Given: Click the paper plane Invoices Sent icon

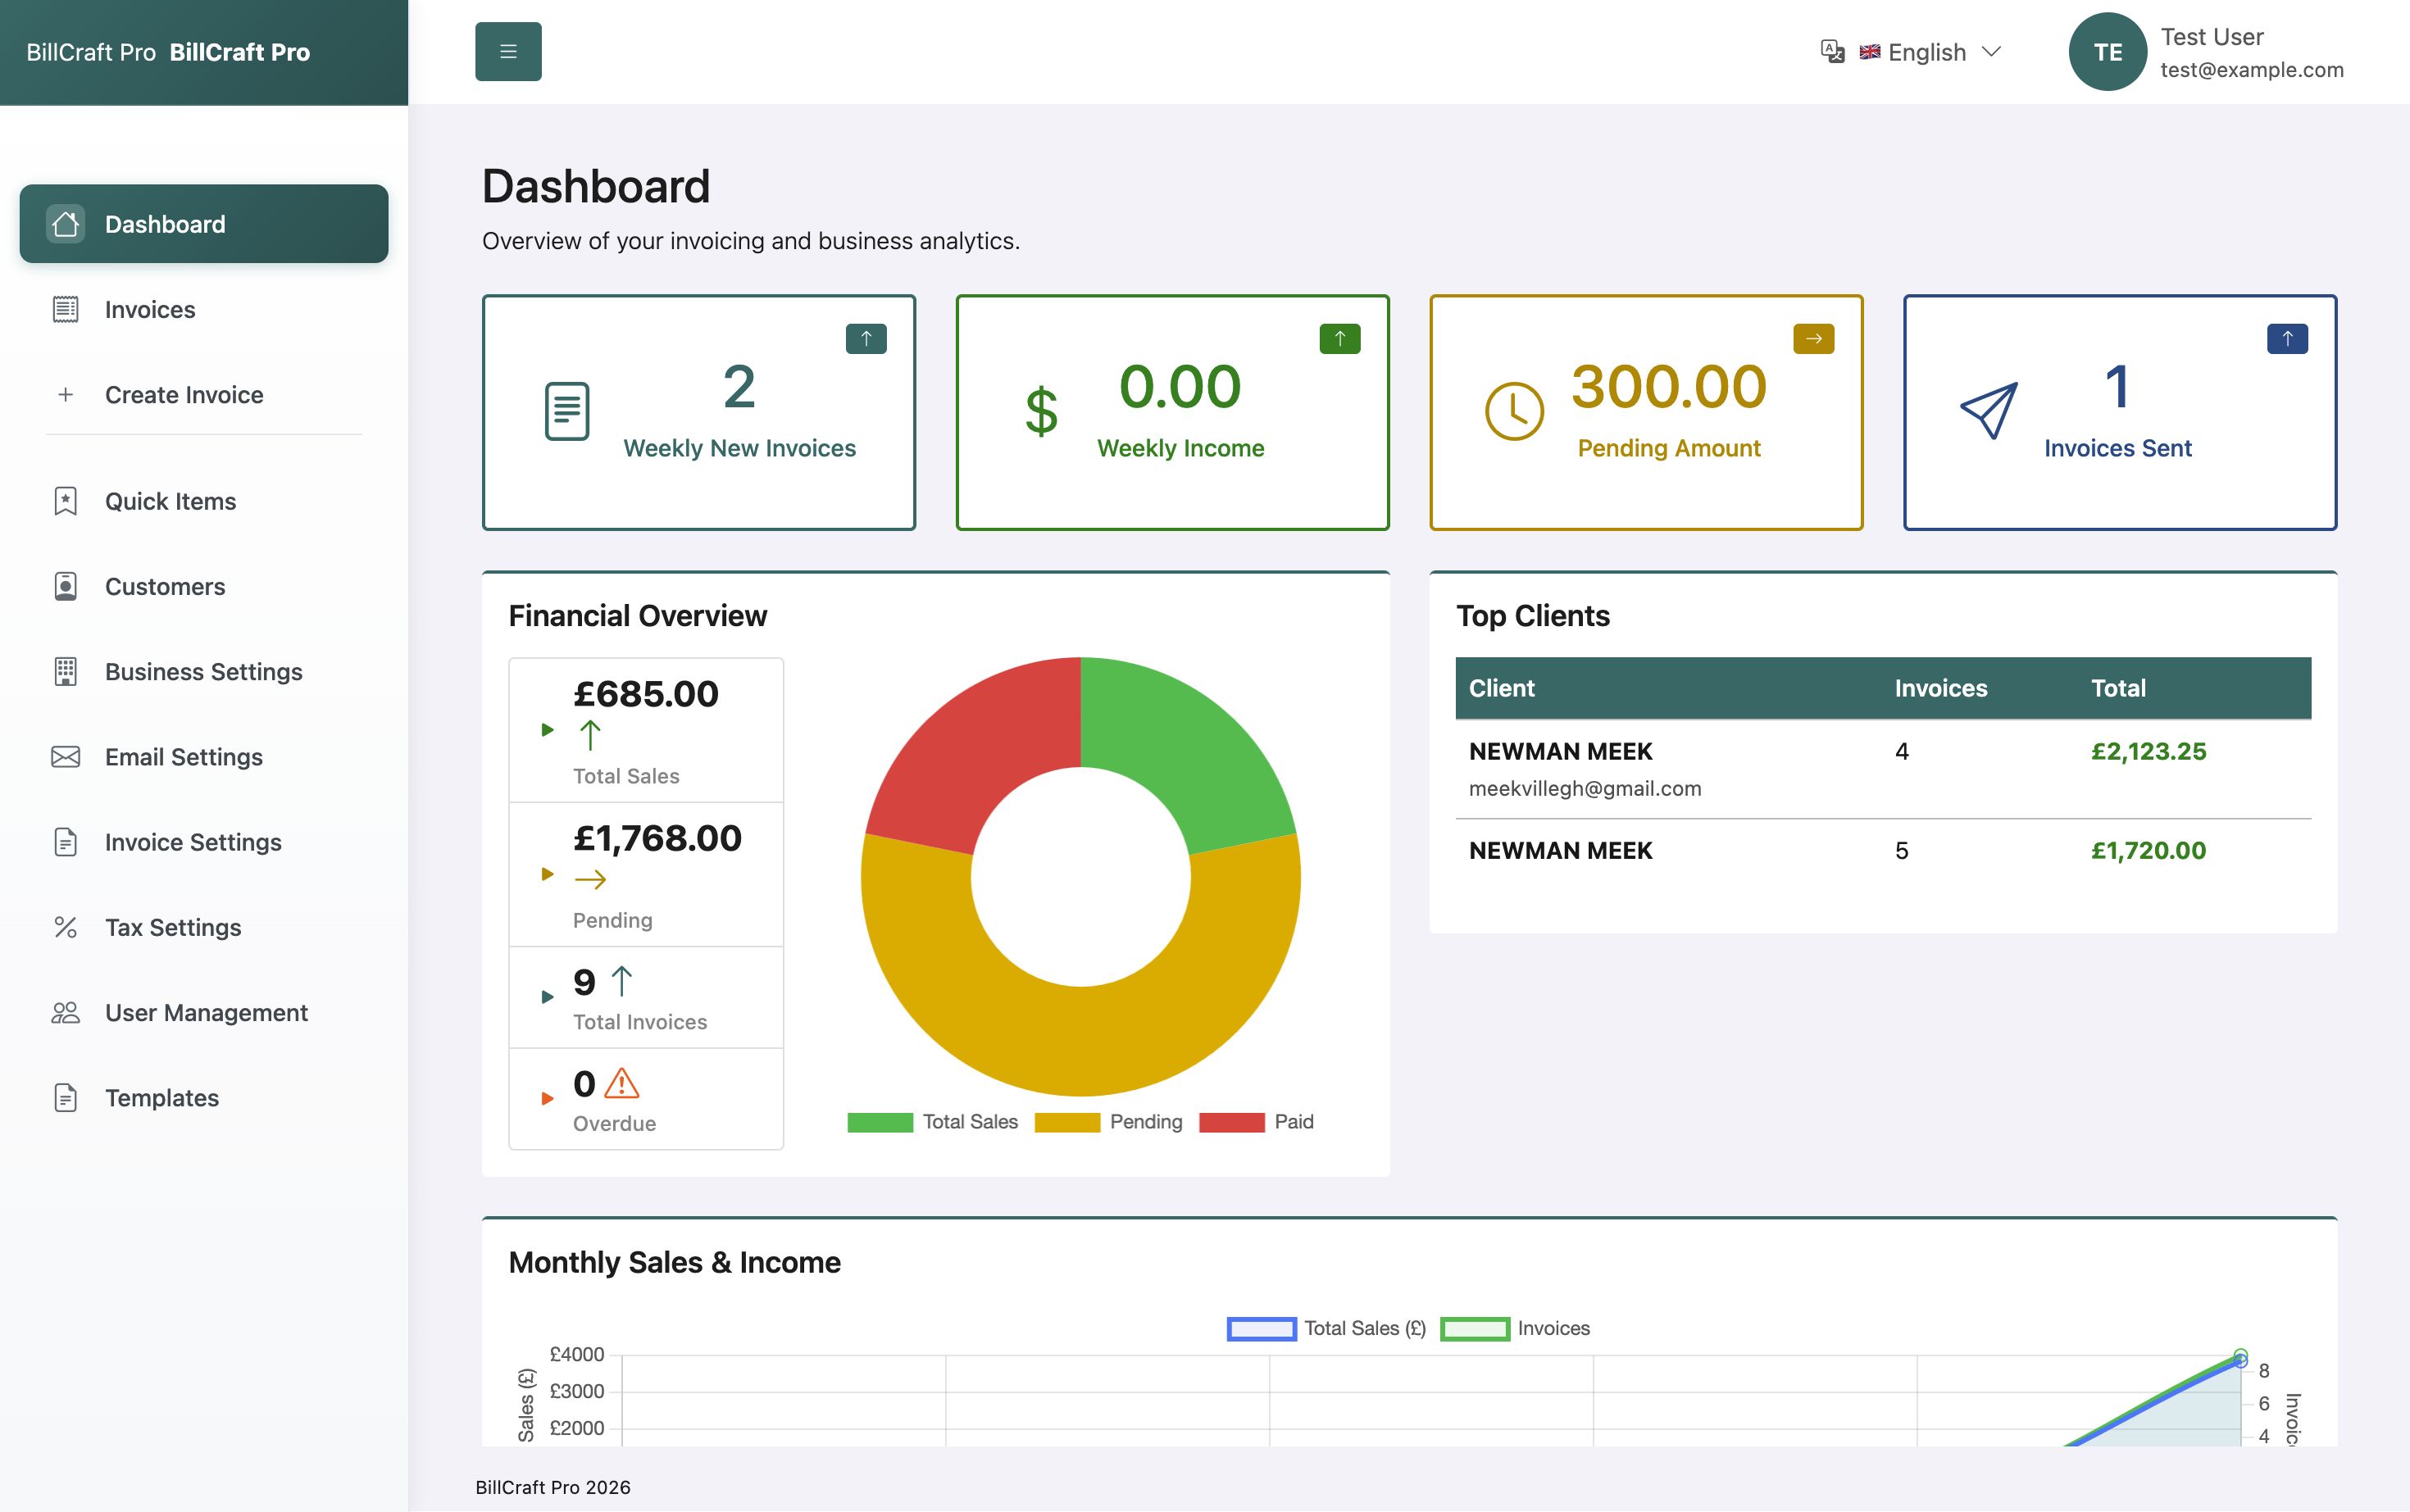Looking at the screenshot, I should coord(1988,410).
